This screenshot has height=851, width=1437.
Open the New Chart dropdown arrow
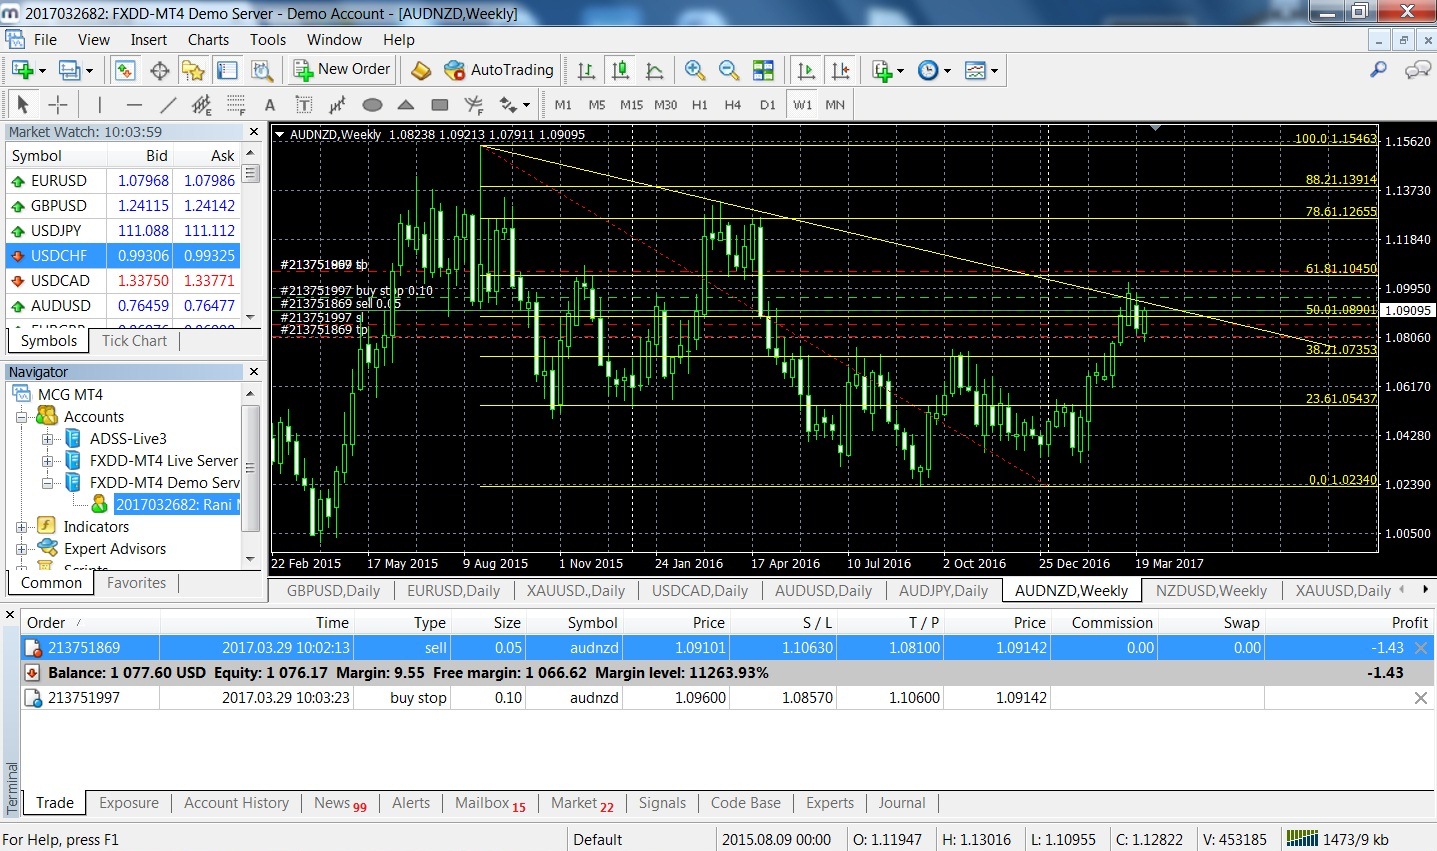click(42, 70)
